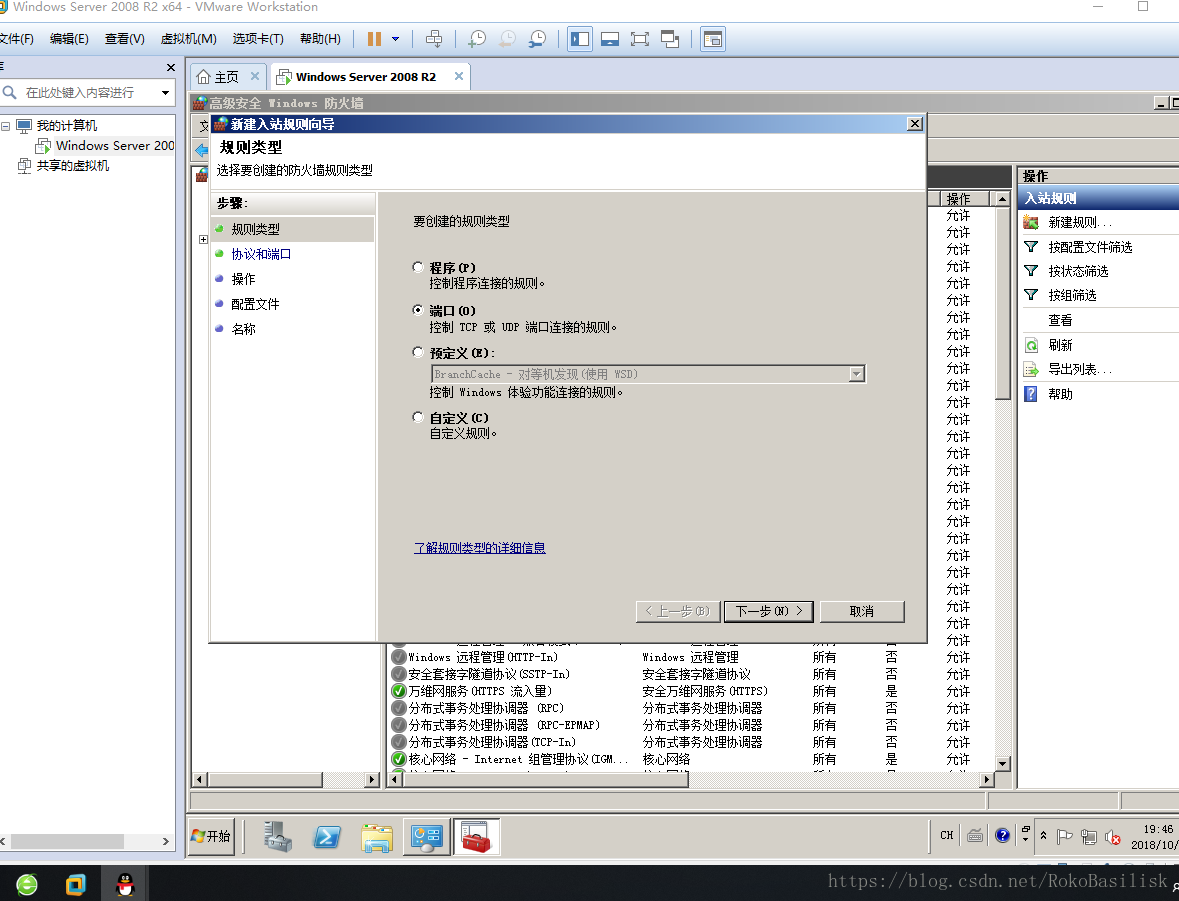
Task: Open the BranchCache predefined rule dropdown
Action: 856,374
